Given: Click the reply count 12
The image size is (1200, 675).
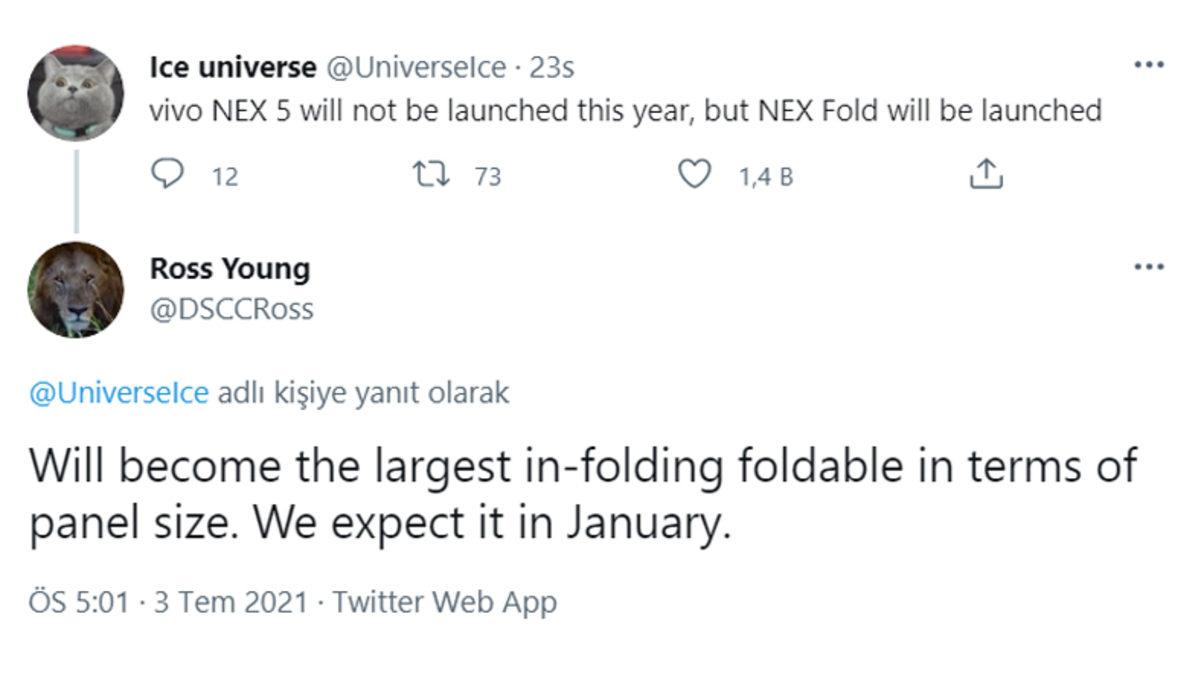Looking at the screenshot, I should tap(226, 177).
